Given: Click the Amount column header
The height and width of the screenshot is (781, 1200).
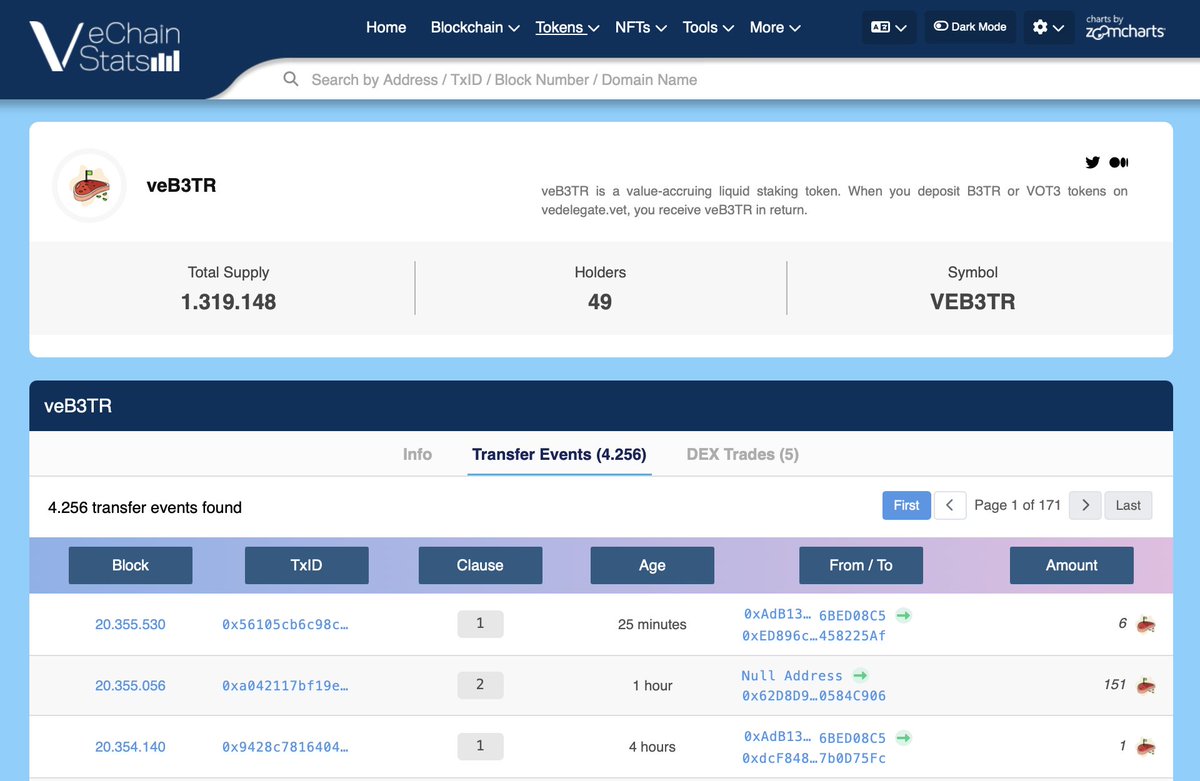Looking at the screenshot, I should 1071,565.
